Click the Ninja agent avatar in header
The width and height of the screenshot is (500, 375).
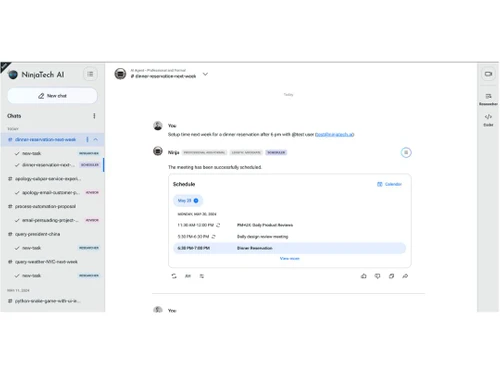[120, 74]
